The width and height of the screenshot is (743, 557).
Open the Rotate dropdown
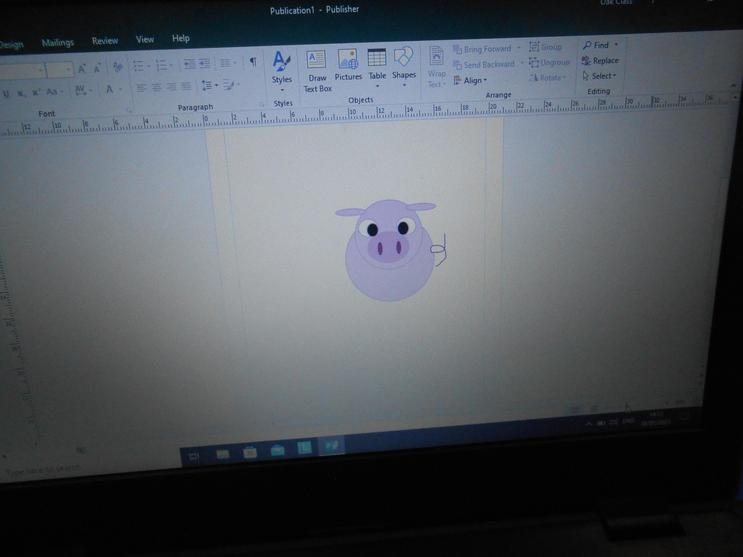tap(547, 77)
